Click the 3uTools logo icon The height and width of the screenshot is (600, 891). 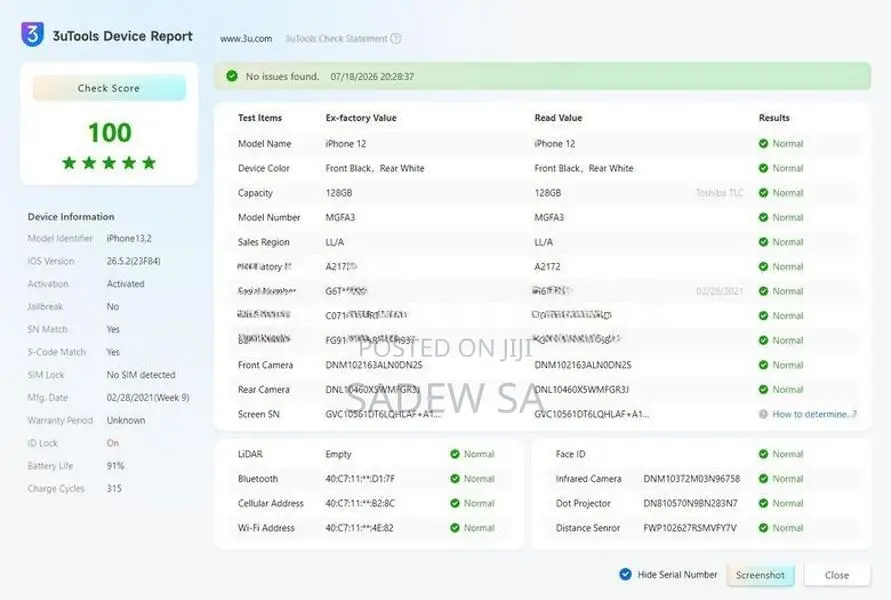(x=32, y=34)
